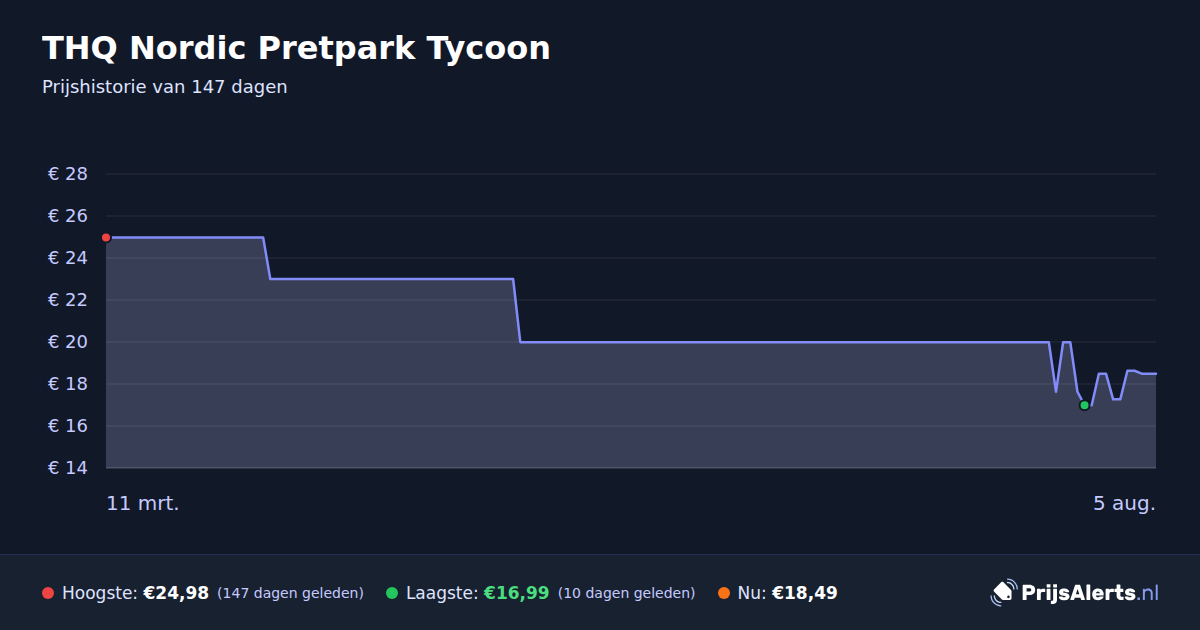Click the 5 aug. end date label
1200x630 pixels.
tap(1124, 503)
